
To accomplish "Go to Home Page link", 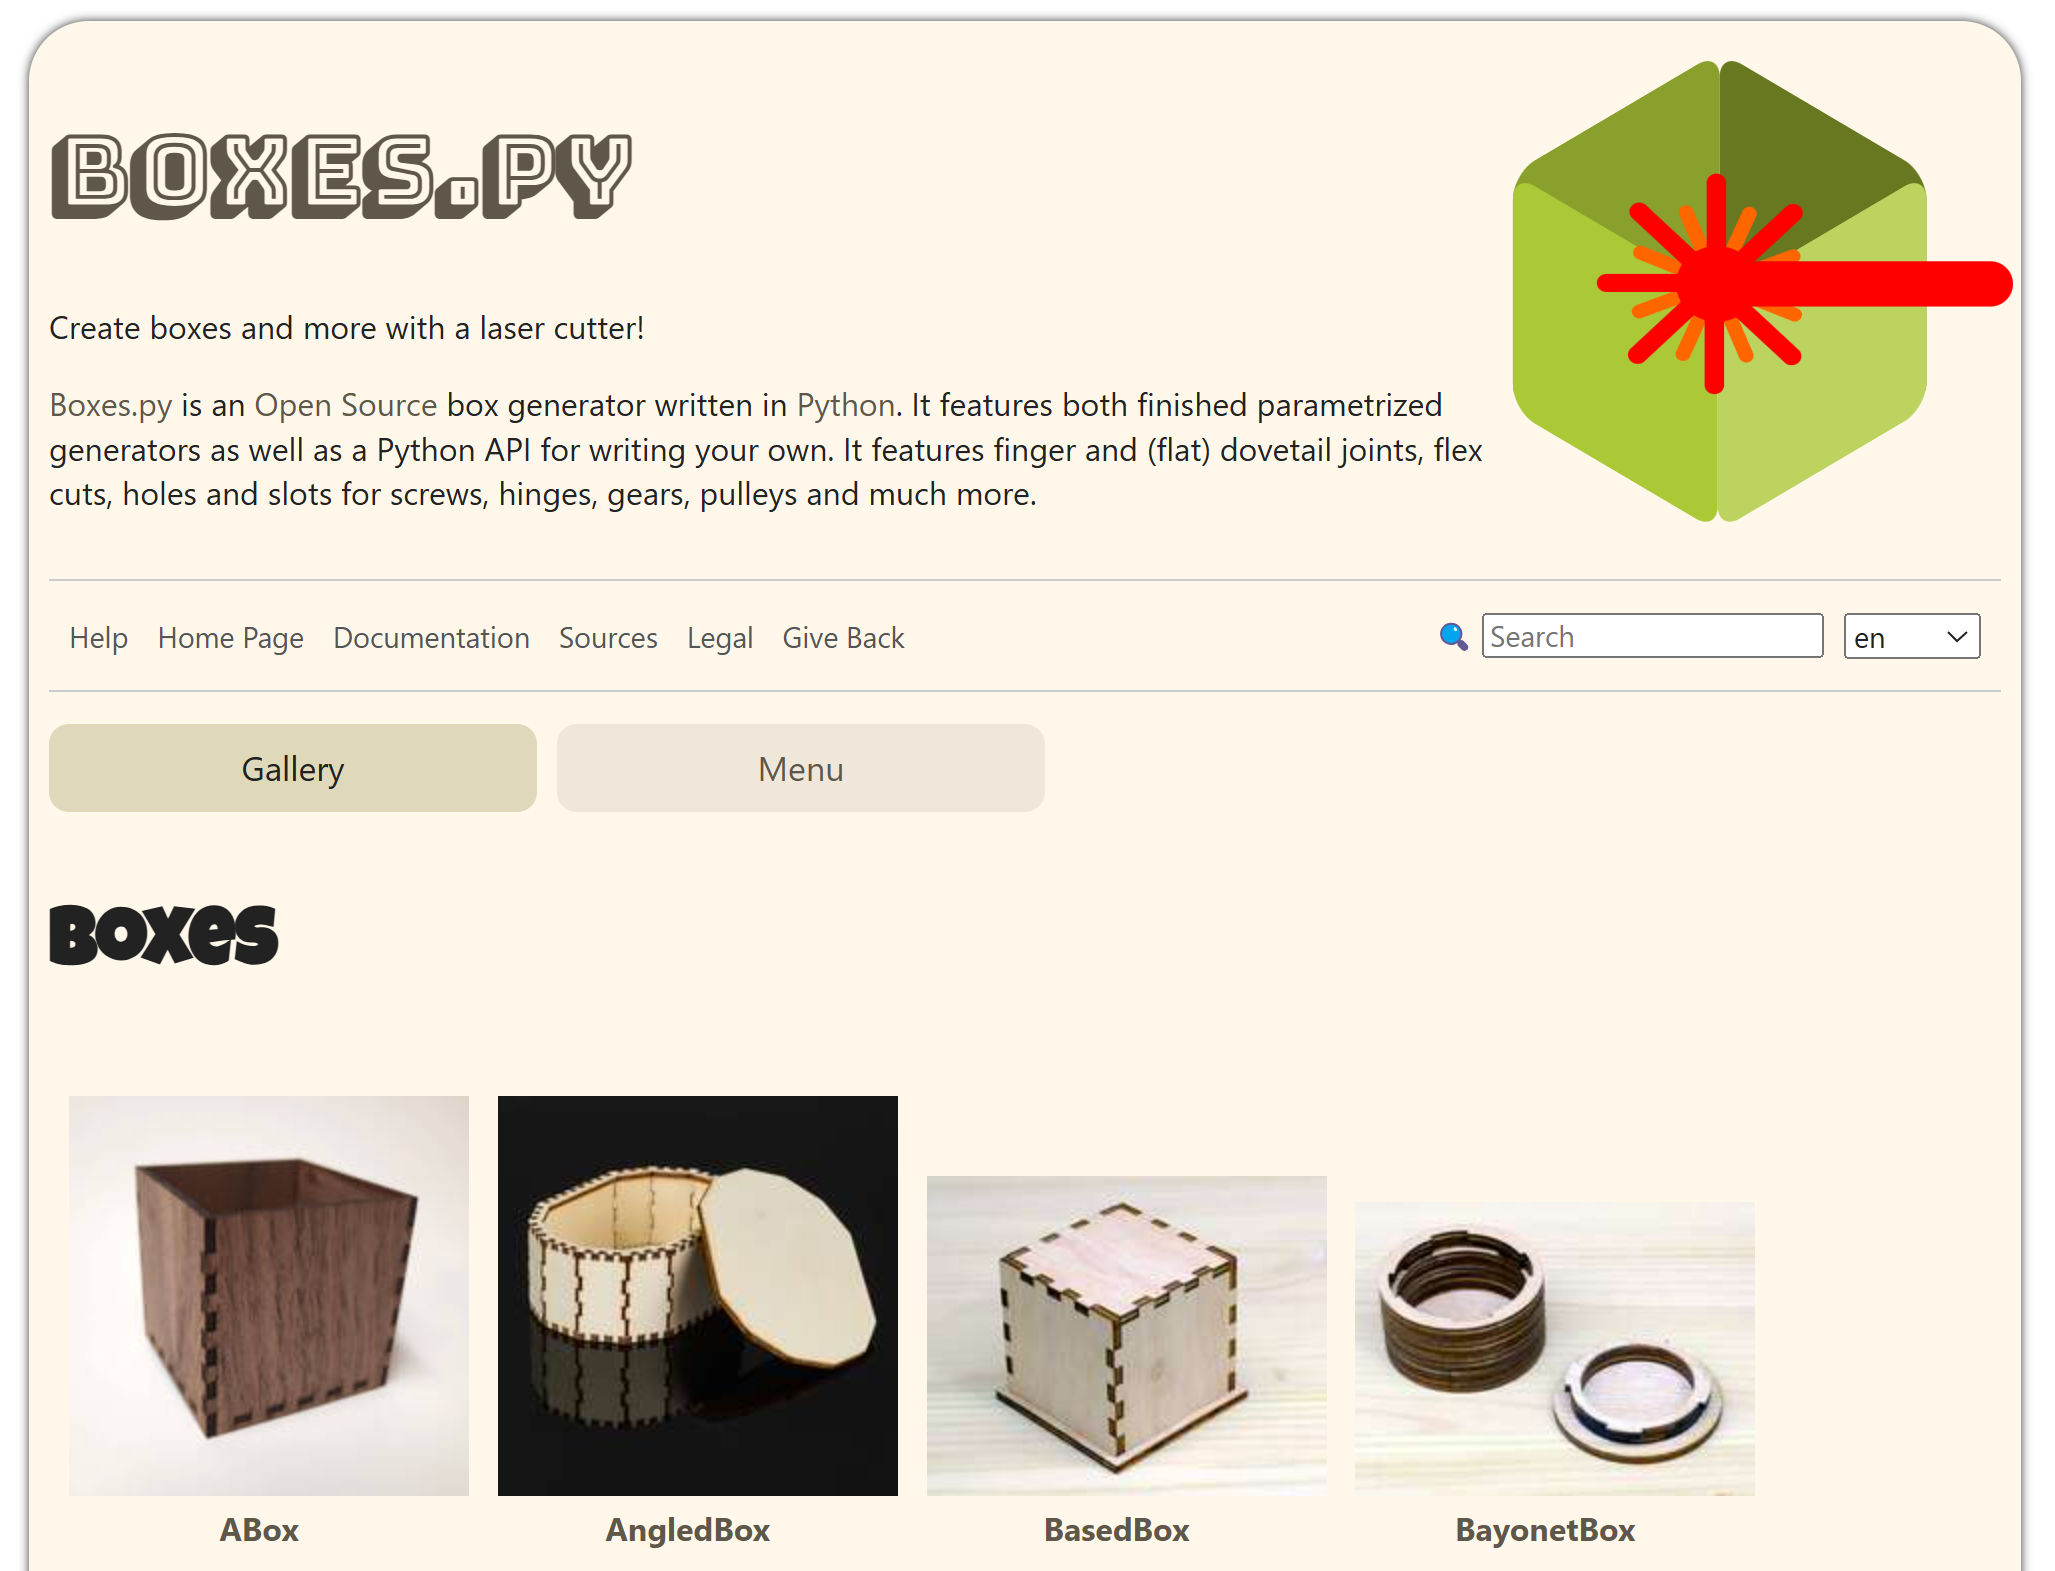I will click(x=231, y=638).
